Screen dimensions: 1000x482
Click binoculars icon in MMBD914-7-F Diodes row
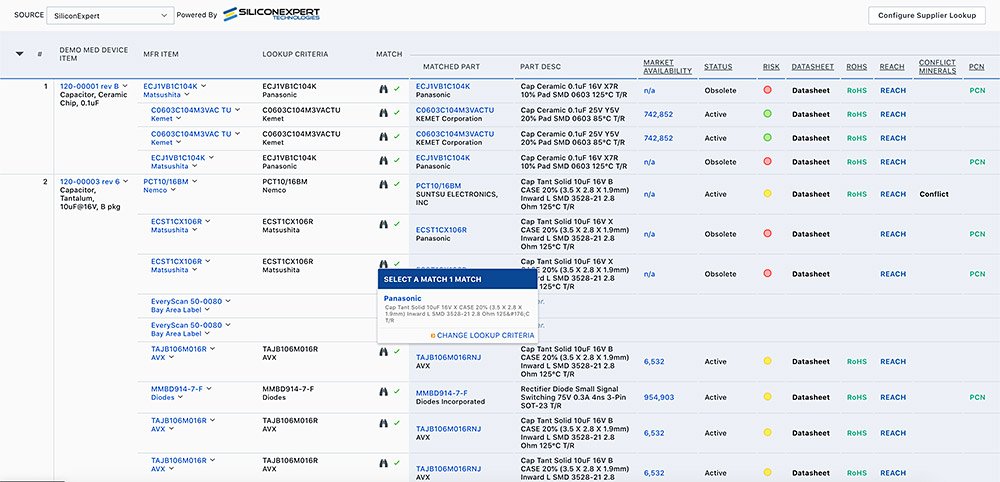point(383,391)
